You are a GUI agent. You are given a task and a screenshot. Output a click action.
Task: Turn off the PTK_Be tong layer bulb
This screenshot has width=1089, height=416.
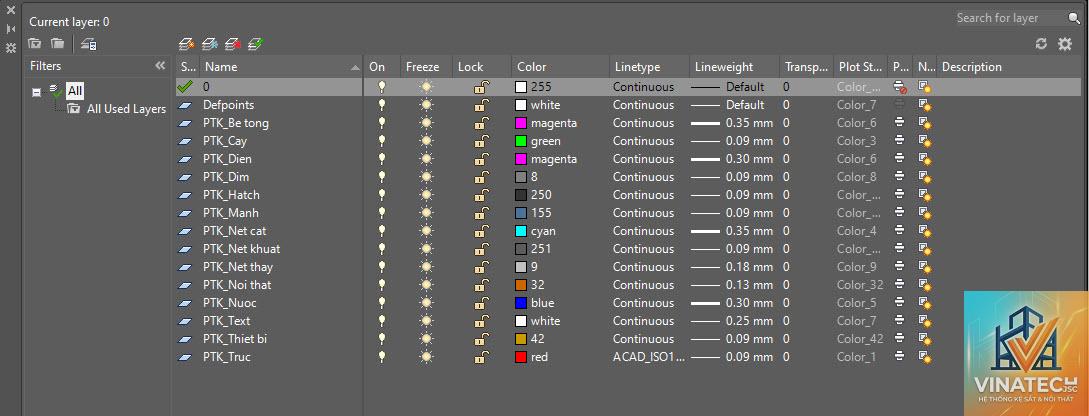[381, 123]
